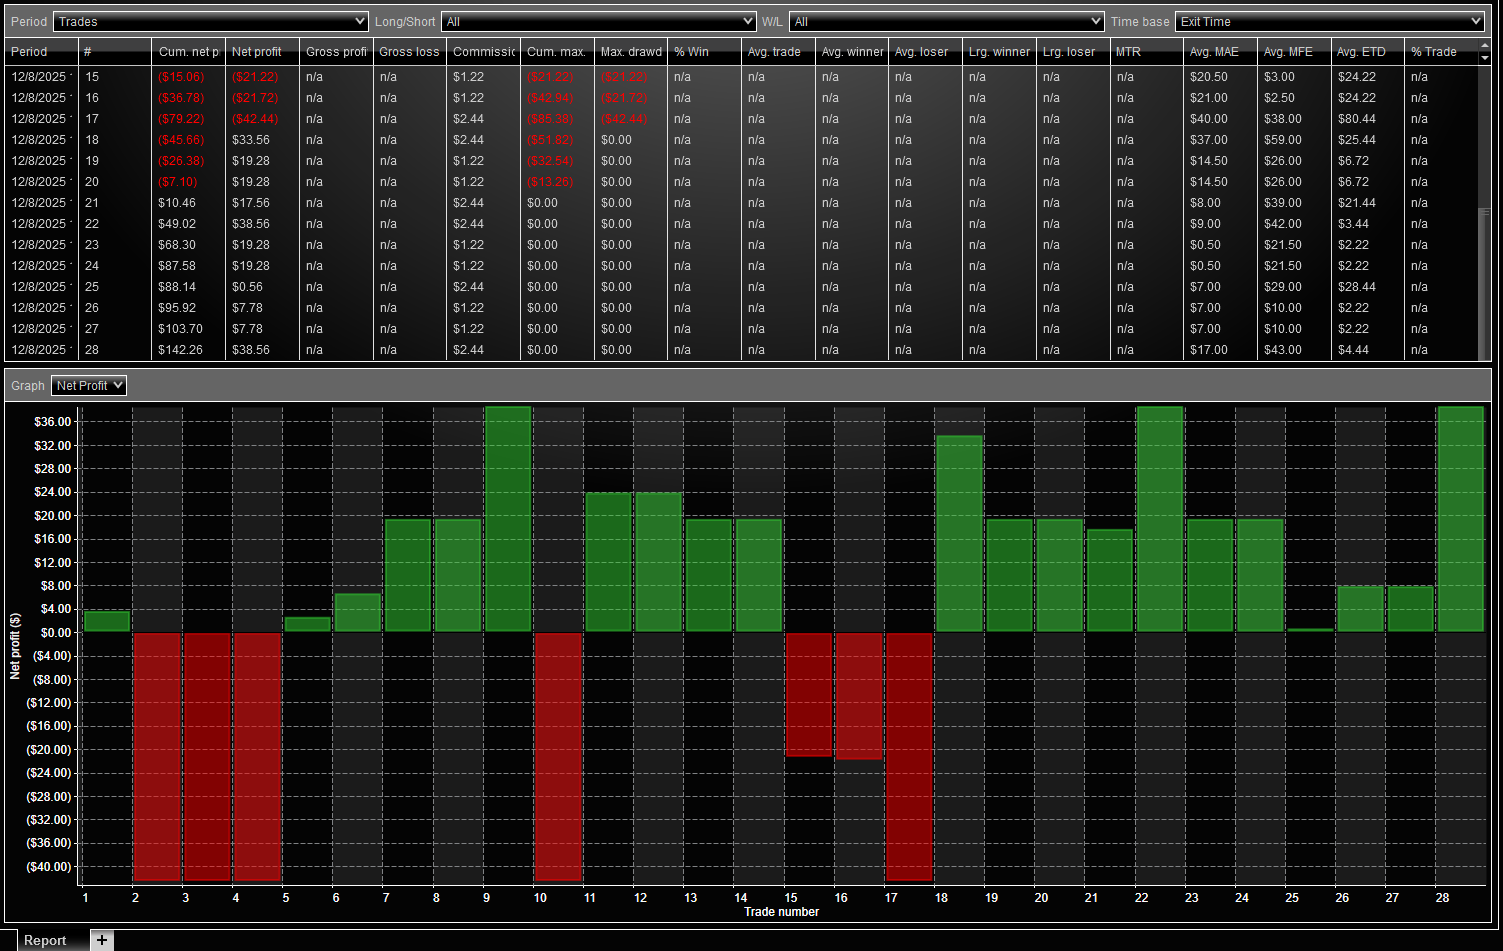Click the Avg. MFE column header
The image size is (1503, 951).
pyautogui.click(x=1288, y=52)
